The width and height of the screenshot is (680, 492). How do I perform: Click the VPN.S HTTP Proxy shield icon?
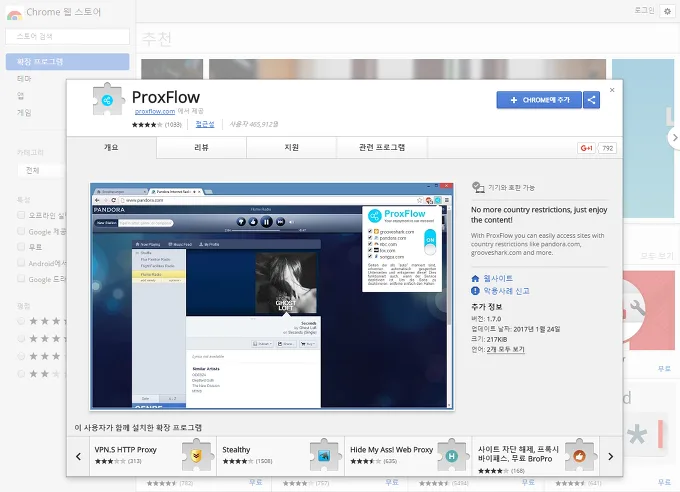pyautogui.click(x=196, y=456)
